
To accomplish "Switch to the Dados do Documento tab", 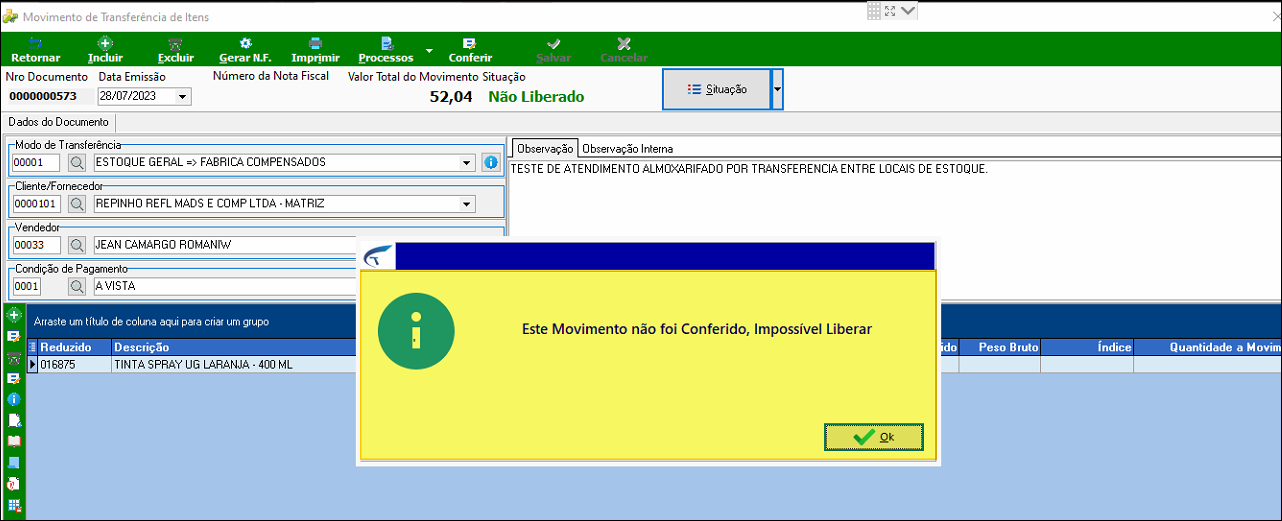I will pos(58,122).
